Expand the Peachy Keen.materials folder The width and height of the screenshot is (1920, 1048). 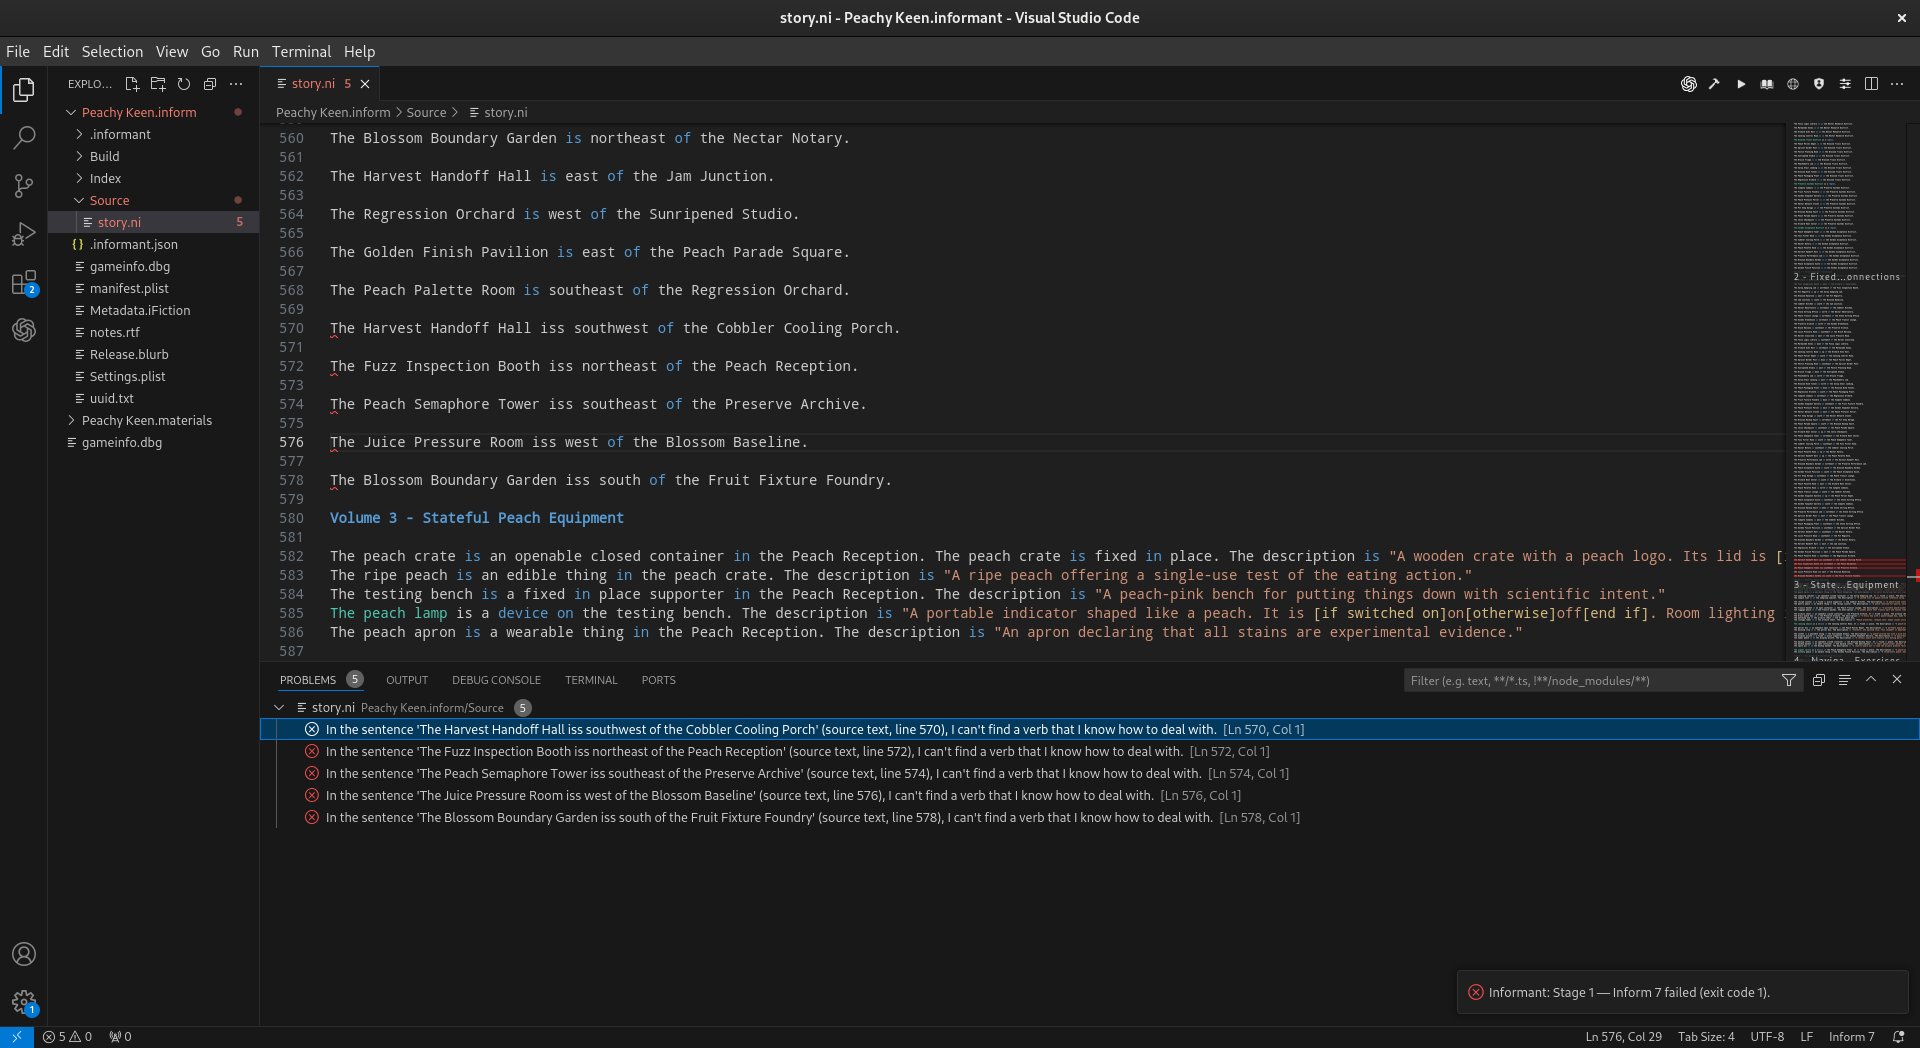tap(146, 420)
